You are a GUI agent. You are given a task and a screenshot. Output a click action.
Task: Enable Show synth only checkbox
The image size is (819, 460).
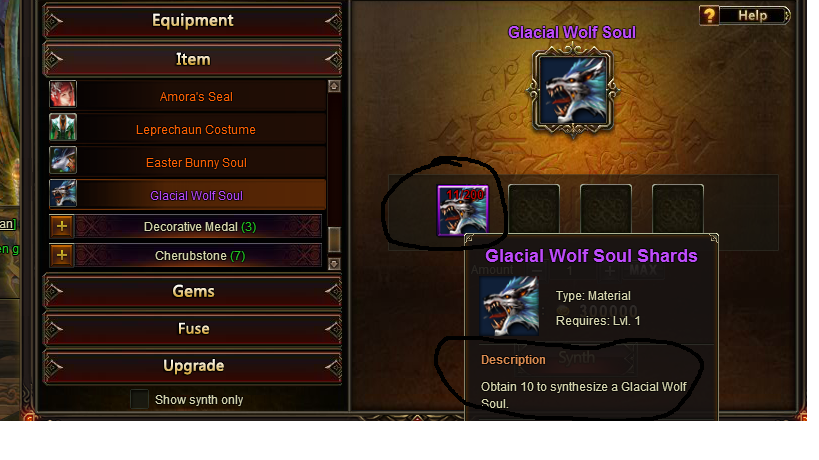[x=139, y=399]
